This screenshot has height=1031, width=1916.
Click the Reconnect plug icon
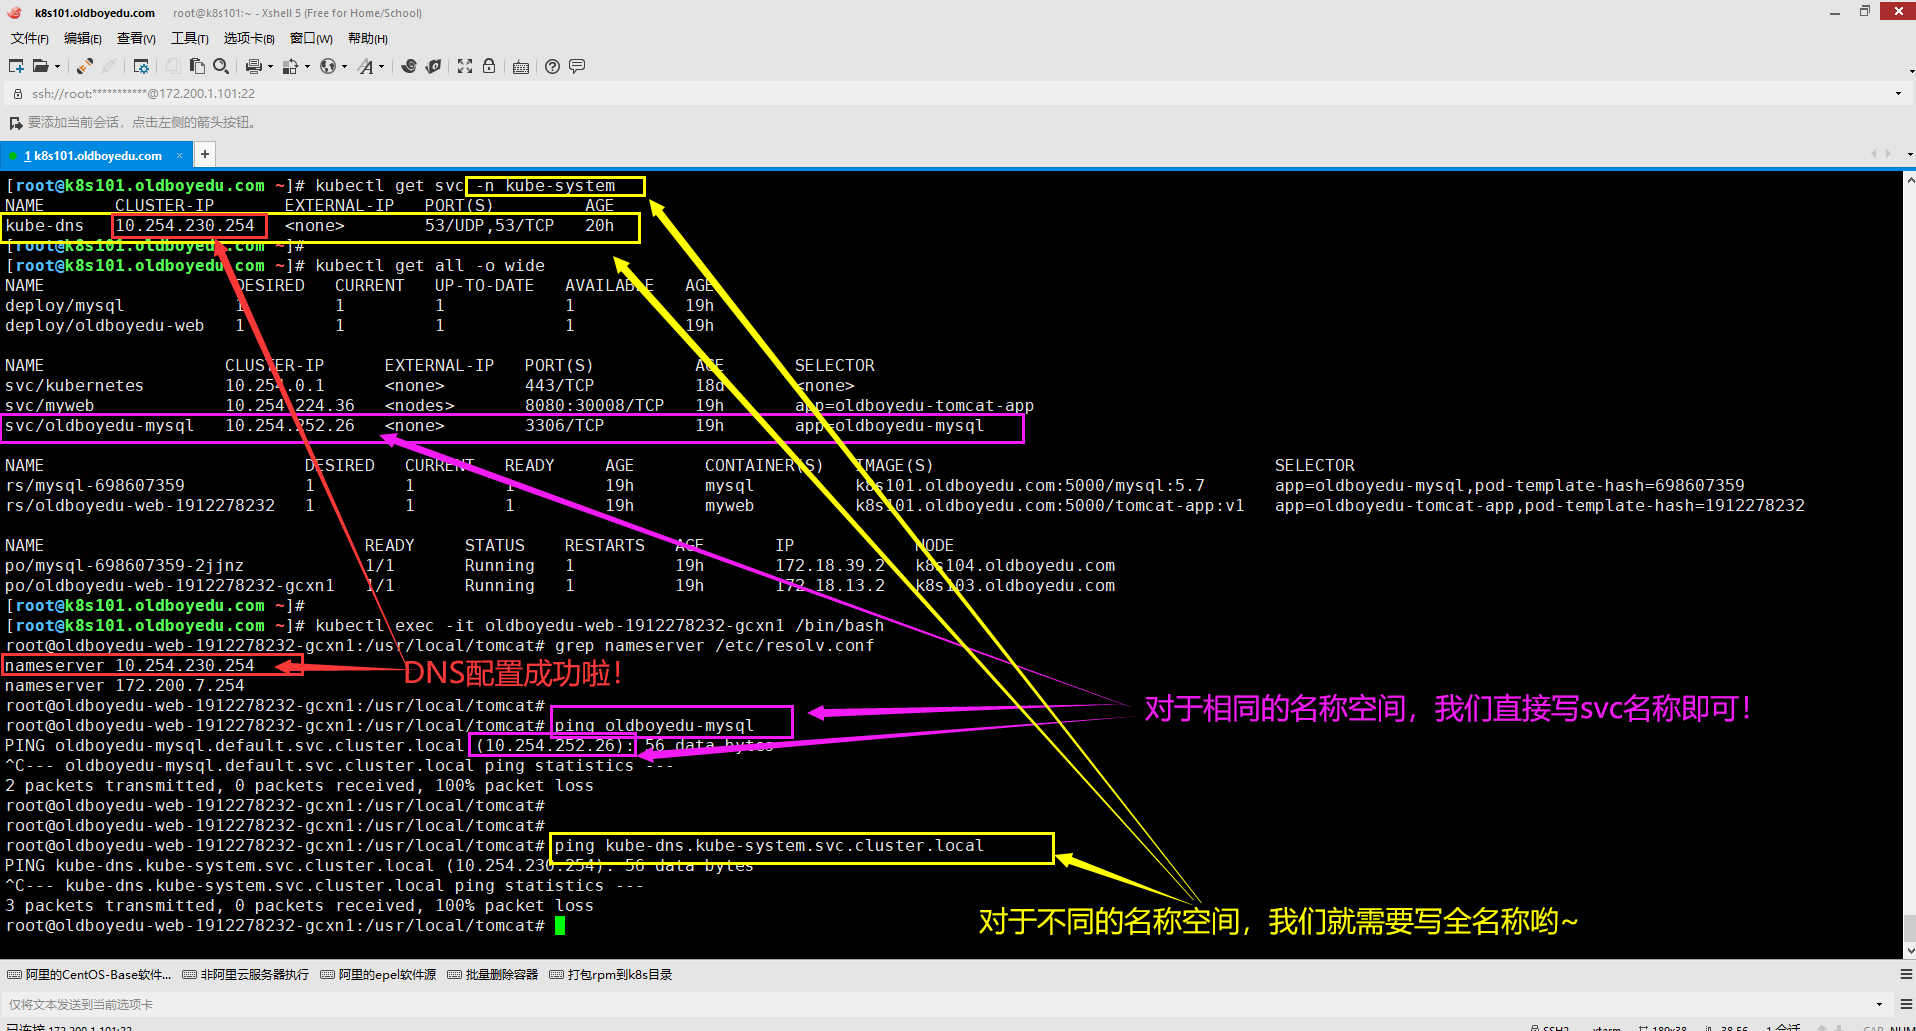coord(84,66)
